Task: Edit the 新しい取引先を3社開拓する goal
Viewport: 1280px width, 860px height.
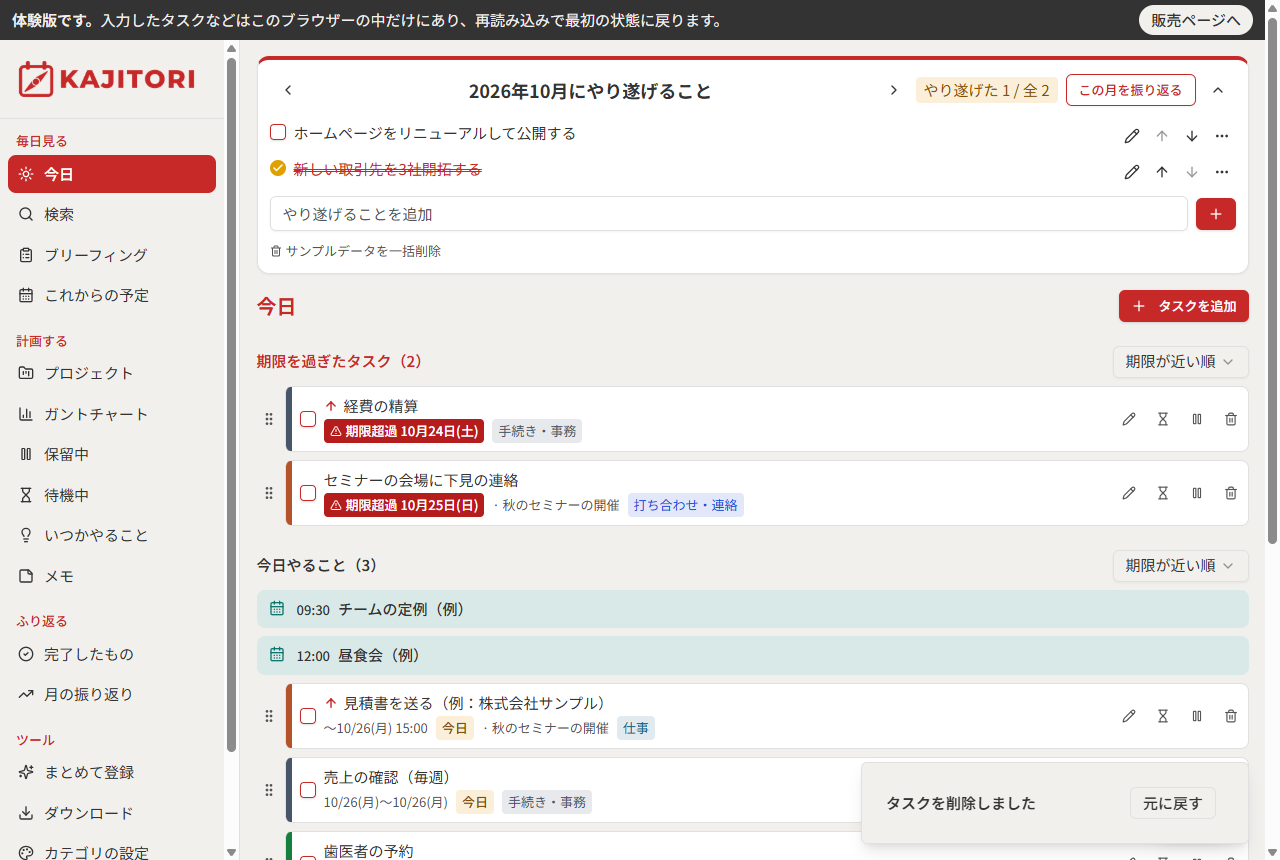Action: 1132,172
